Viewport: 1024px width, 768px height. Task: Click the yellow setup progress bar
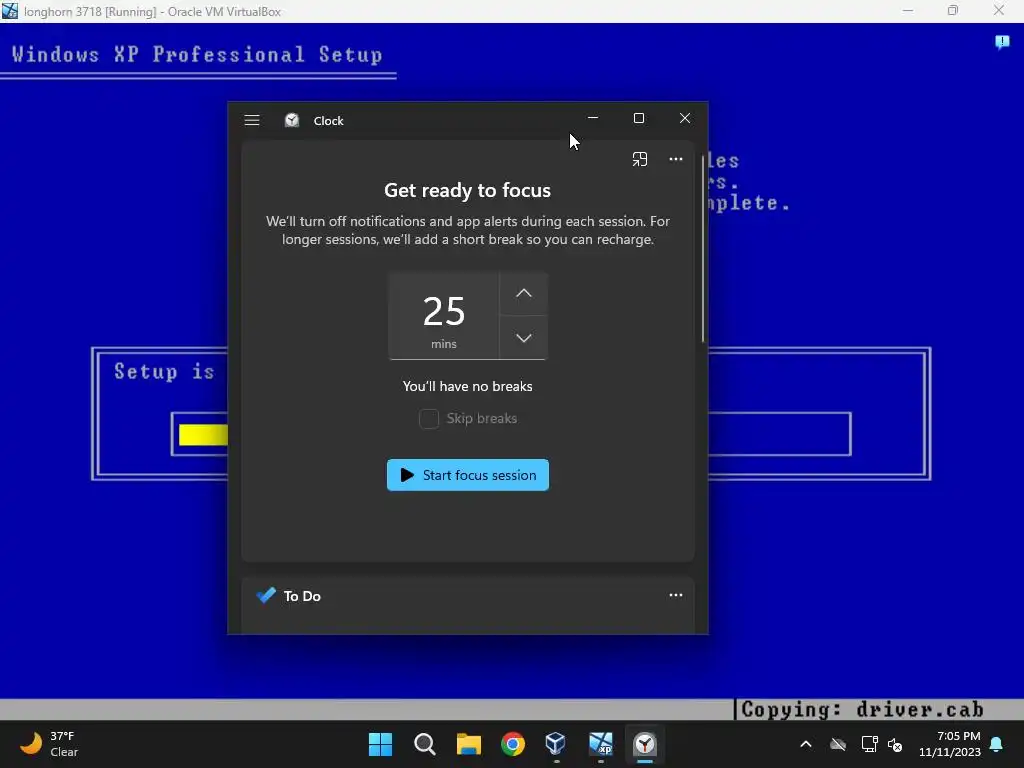203,434
